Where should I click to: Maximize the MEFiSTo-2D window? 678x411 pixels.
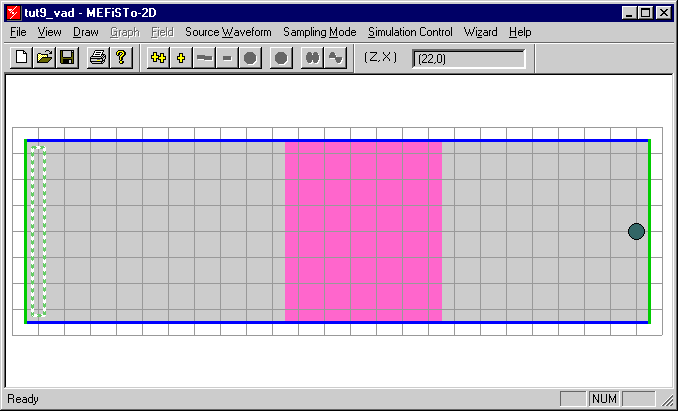click(x=645, y=13)
